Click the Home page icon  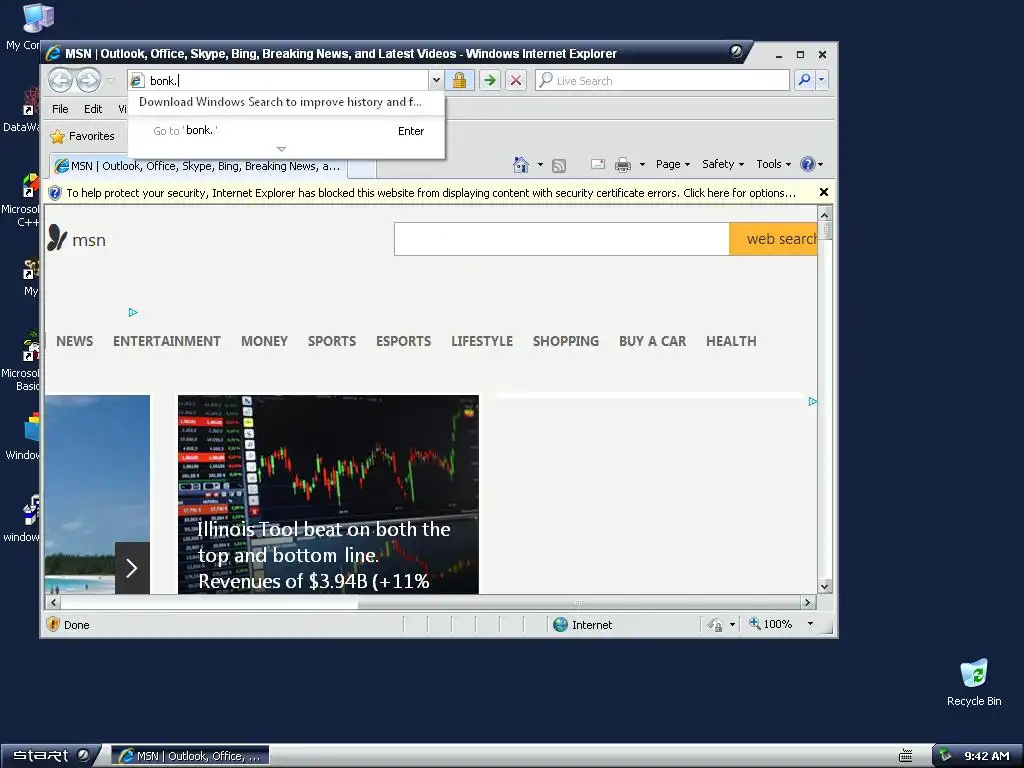520,165
